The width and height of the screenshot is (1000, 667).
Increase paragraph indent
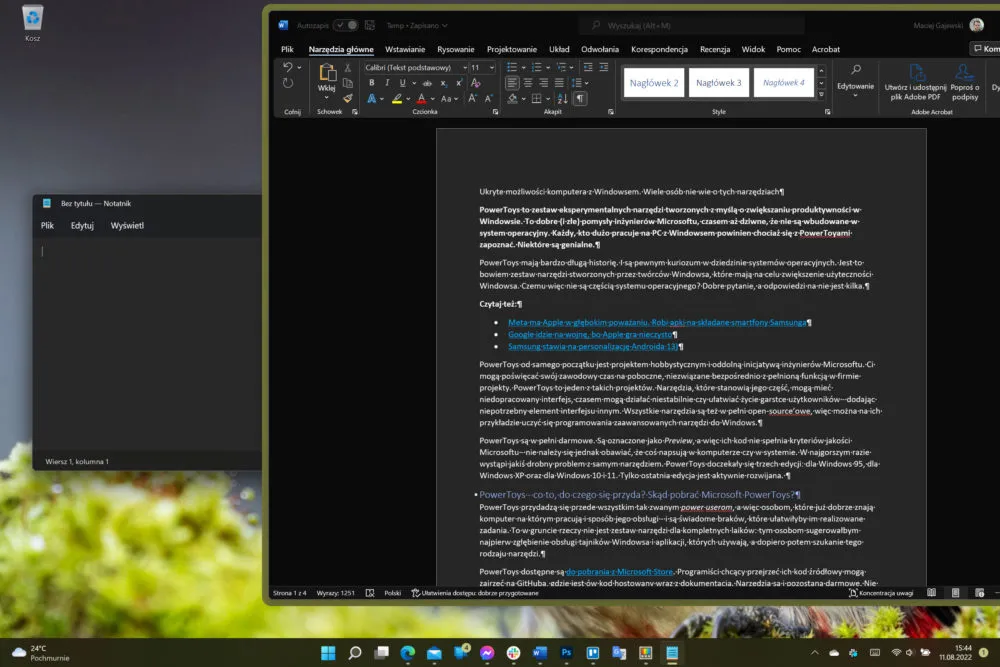pos(603,67)
